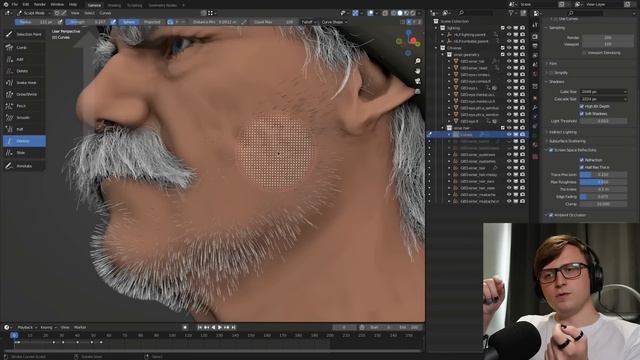Open the timeline Marker menu
This screenshot has width=640, height=360.
pos(80,327)
